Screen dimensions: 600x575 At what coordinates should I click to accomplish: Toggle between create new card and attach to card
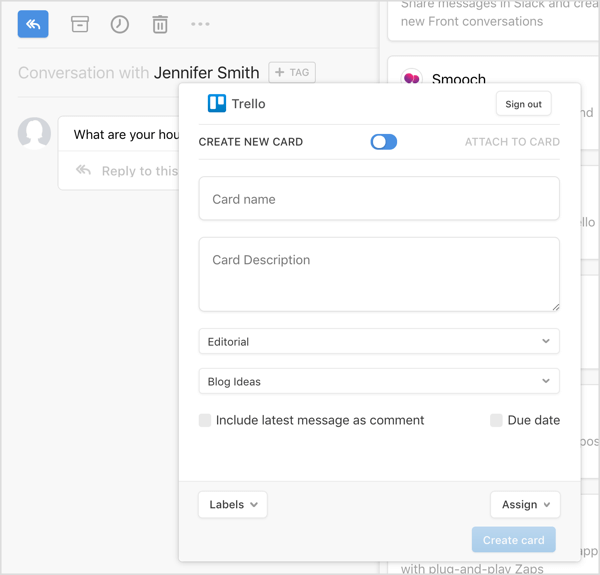383,142
